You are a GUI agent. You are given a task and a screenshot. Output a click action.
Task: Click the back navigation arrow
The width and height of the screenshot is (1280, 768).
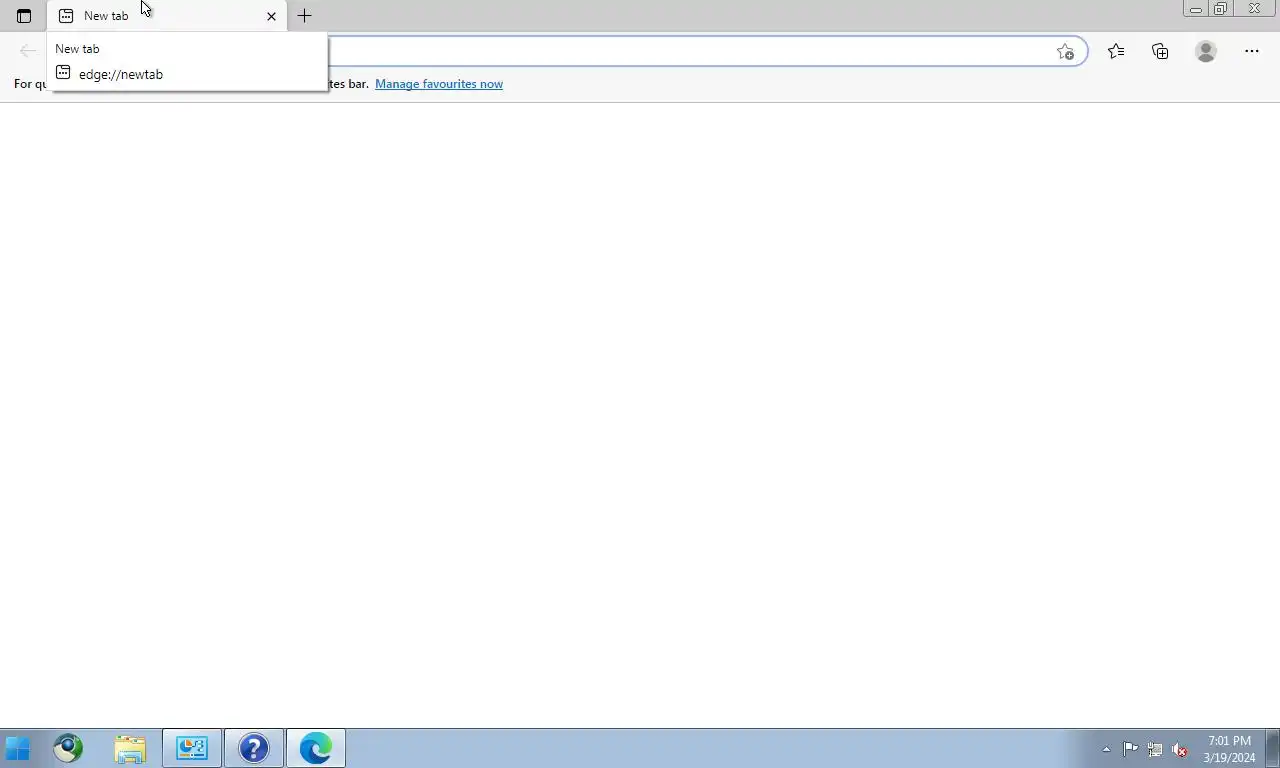coord(27,51)
